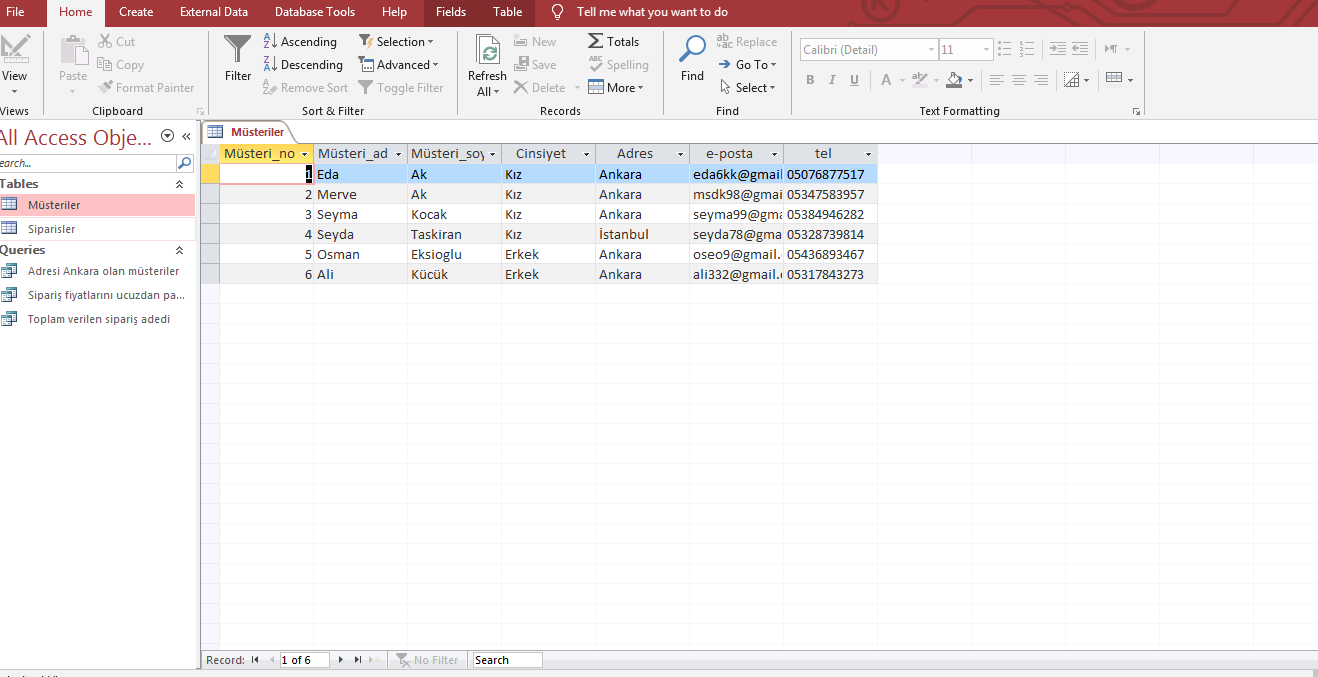Open the Selection filter dropdown

[x=396, y=42]
